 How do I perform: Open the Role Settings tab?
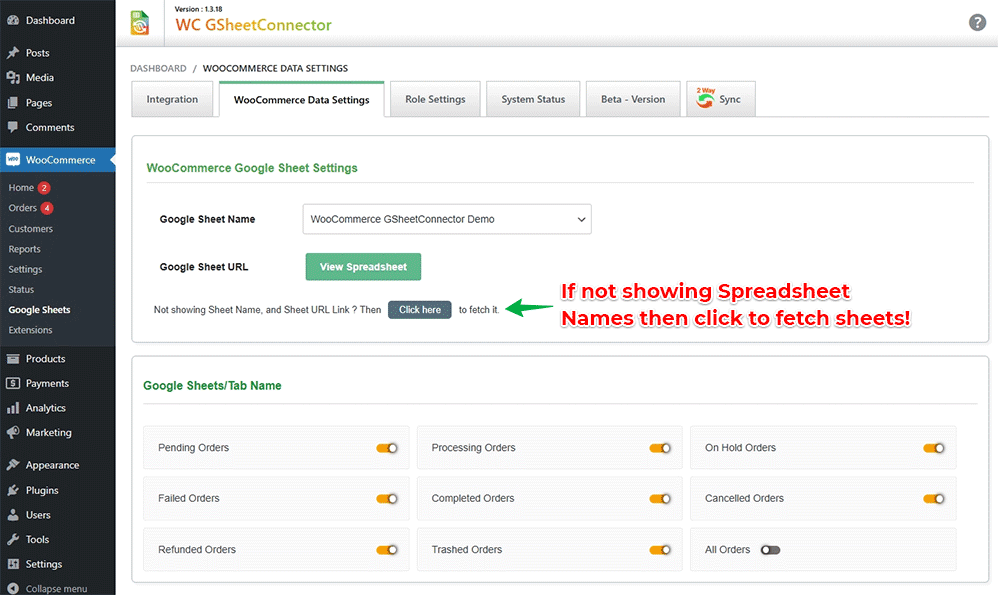click(435, 99)
